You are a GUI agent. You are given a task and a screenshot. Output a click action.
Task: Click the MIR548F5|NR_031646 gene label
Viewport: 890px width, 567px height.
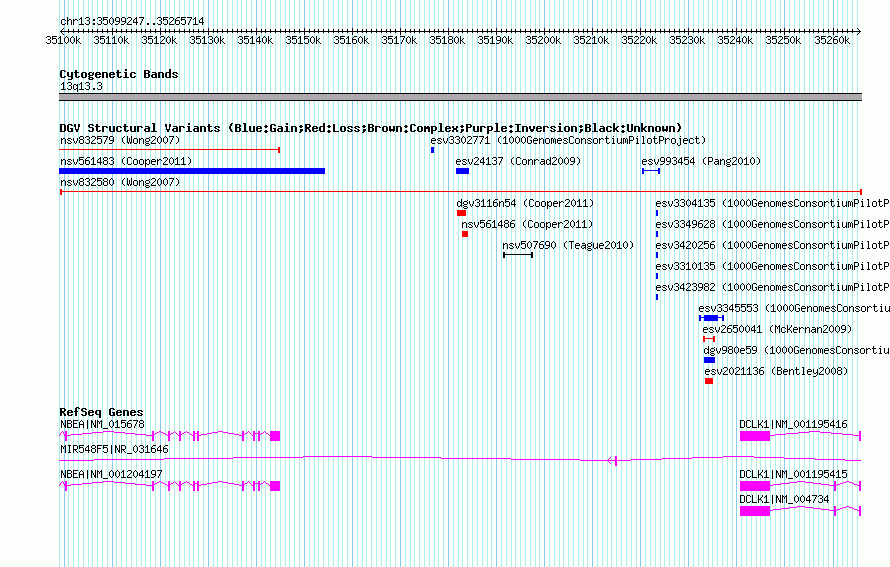(x=114, y=450)
